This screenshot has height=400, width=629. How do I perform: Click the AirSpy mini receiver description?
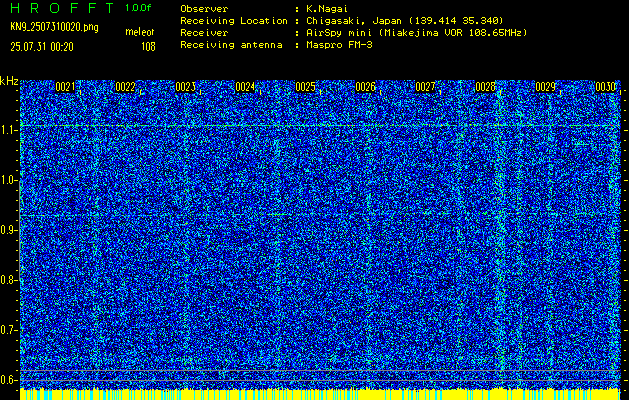pyautogui.click(x=417, y=33)
